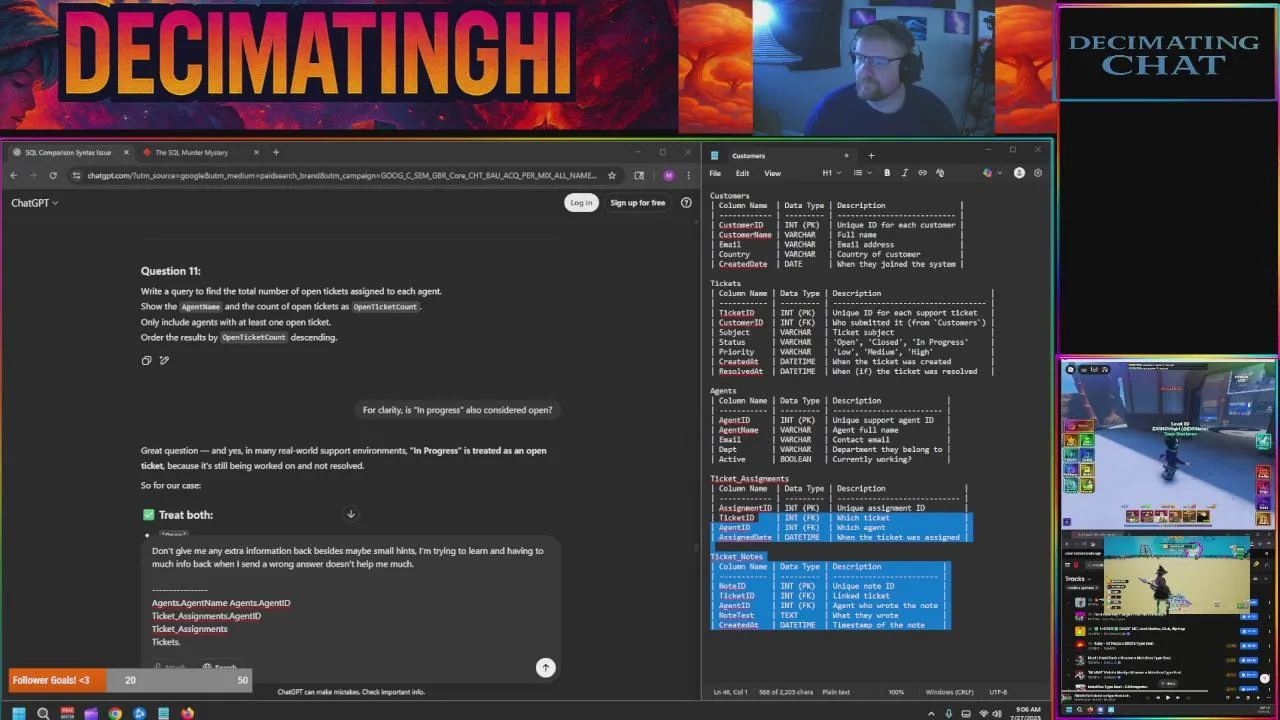This screenshot has width=1280, height=720.
Task: Send the message with the up-arrow button
Action: (x=545, y=667)
